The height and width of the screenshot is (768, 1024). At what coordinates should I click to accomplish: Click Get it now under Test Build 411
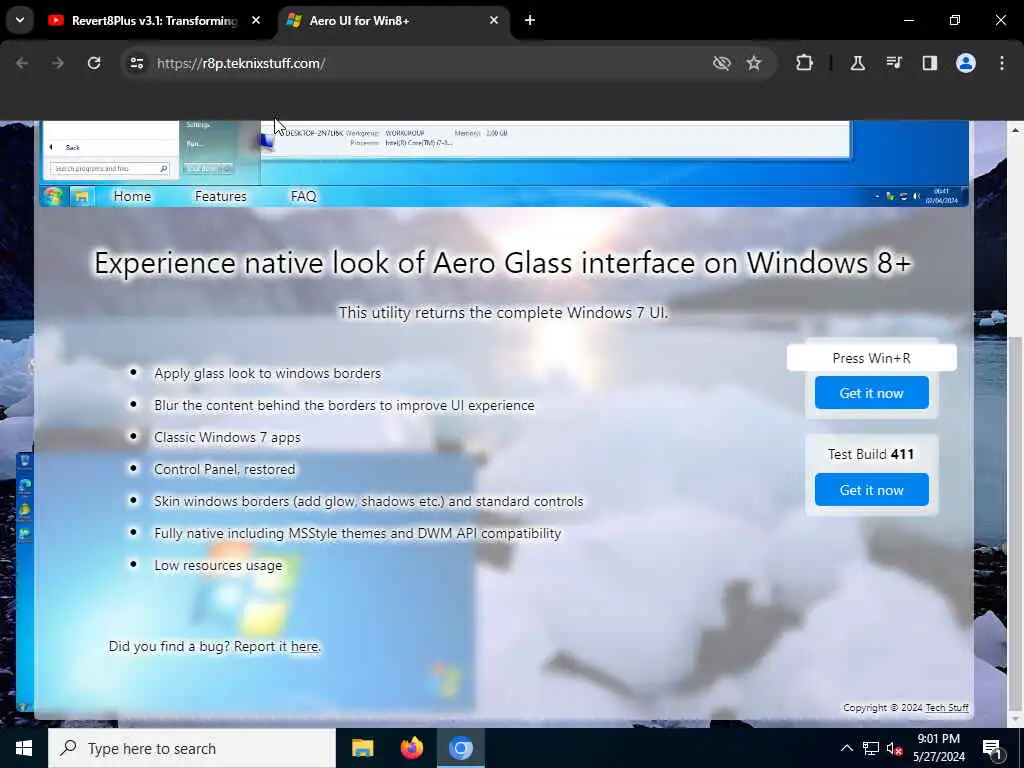[x=871, y=490]
